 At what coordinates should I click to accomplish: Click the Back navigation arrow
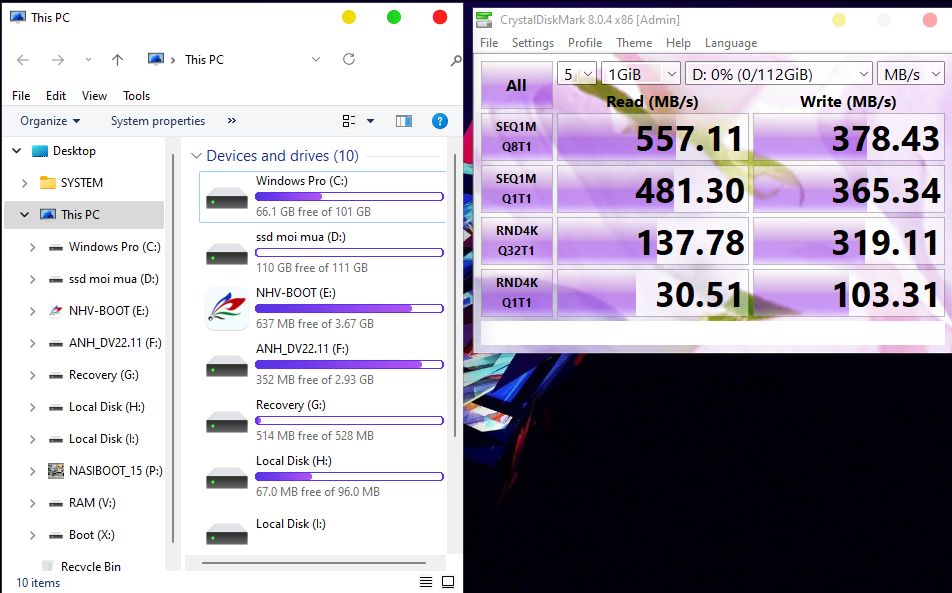25,60
